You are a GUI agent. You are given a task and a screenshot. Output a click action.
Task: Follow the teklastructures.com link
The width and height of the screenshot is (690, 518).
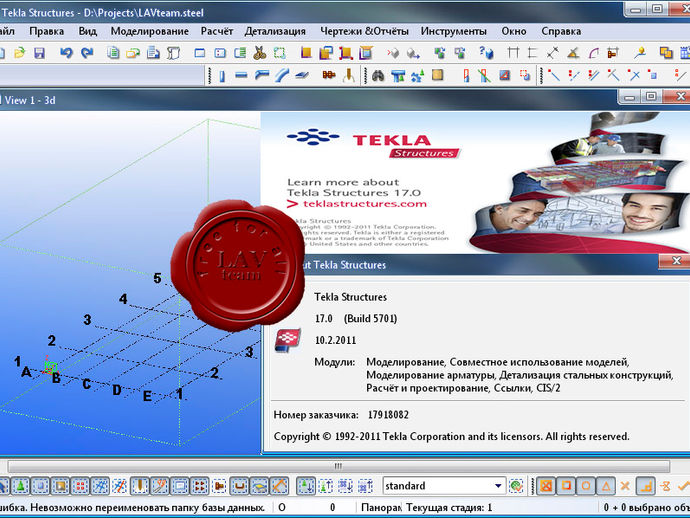tap(365, 204)
